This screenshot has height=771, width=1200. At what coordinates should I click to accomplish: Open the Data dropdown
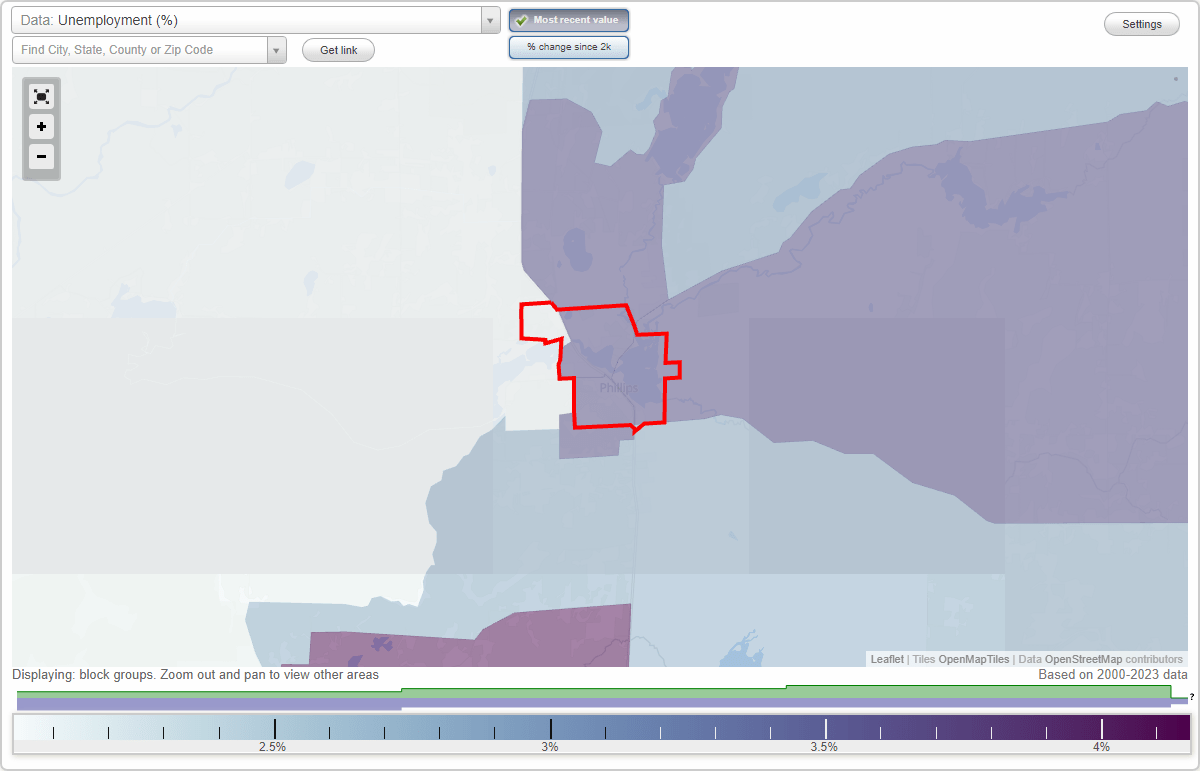point(488,19)
